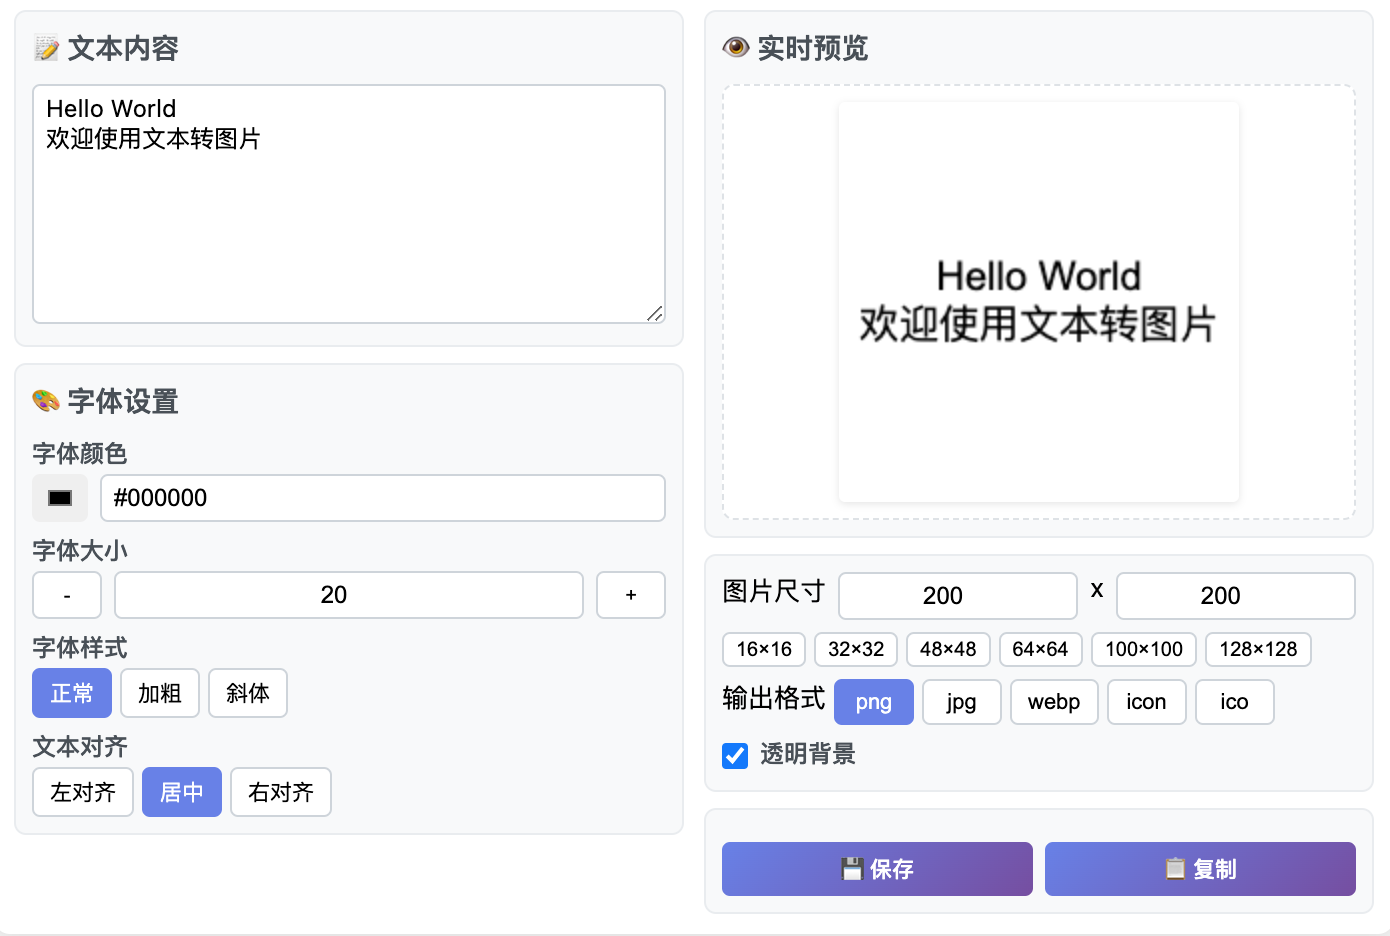This screenshot has width=1390, height=936.
Task: Click the font color hex input field
Action: (x=383, y=498)
